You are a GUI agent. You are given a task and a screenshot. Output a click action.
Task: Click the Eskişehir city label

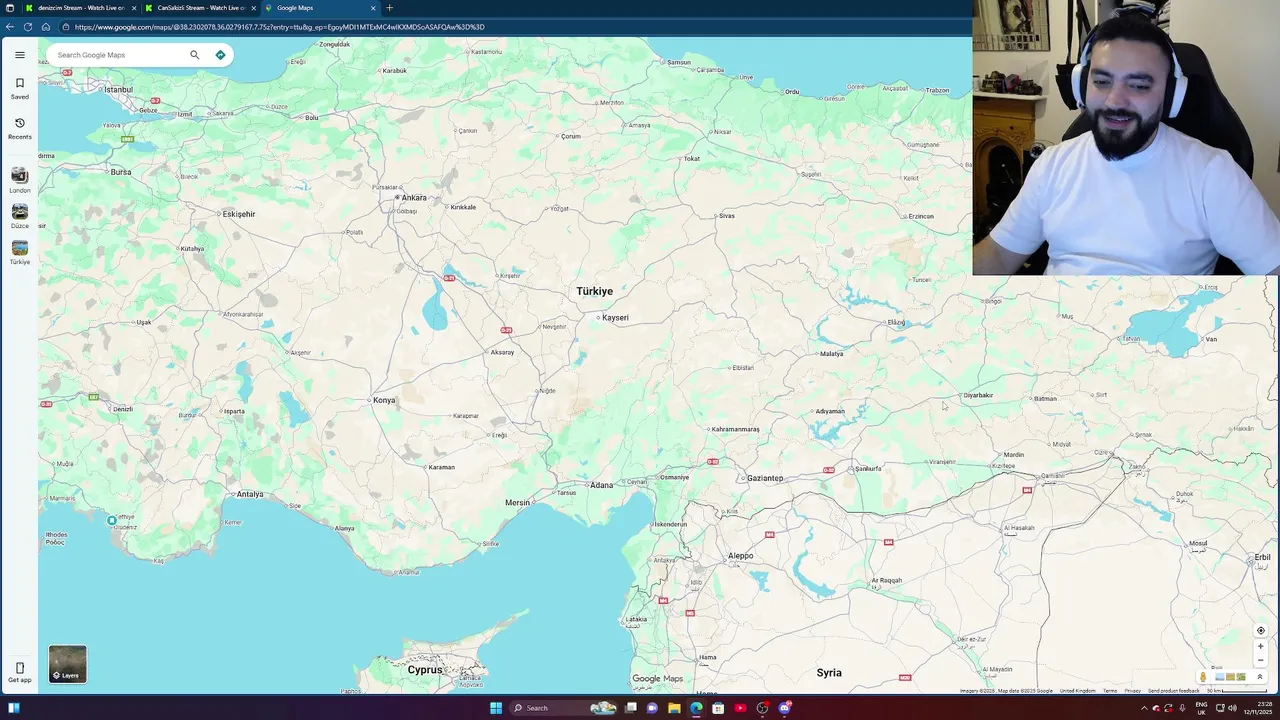point(239,214)
